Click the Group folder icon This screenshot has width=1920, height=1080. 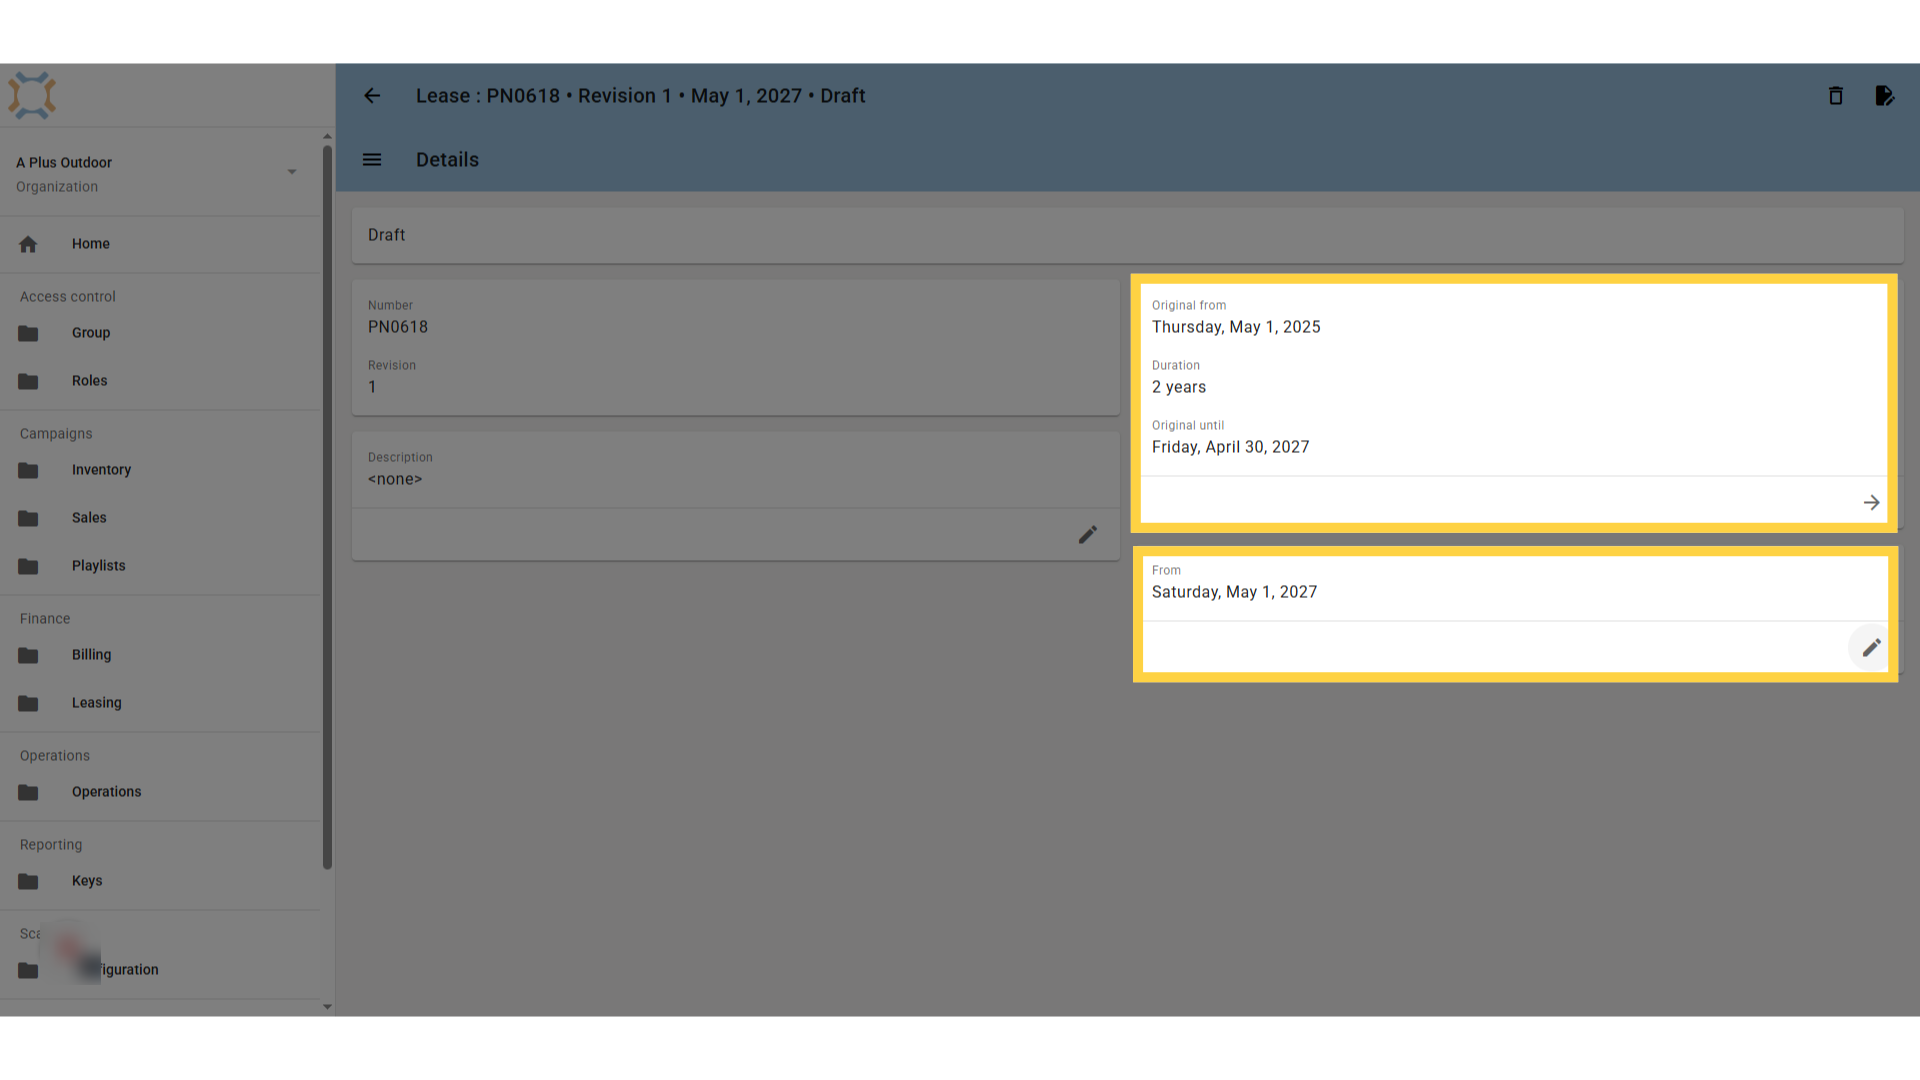(28, 333)
